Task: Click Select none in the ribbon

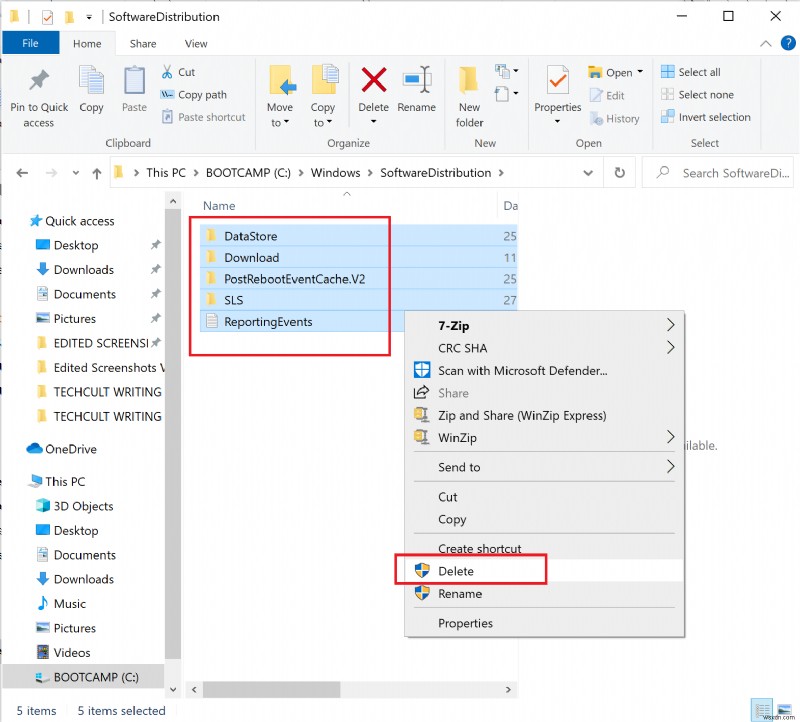Action: tap(700, 94)
